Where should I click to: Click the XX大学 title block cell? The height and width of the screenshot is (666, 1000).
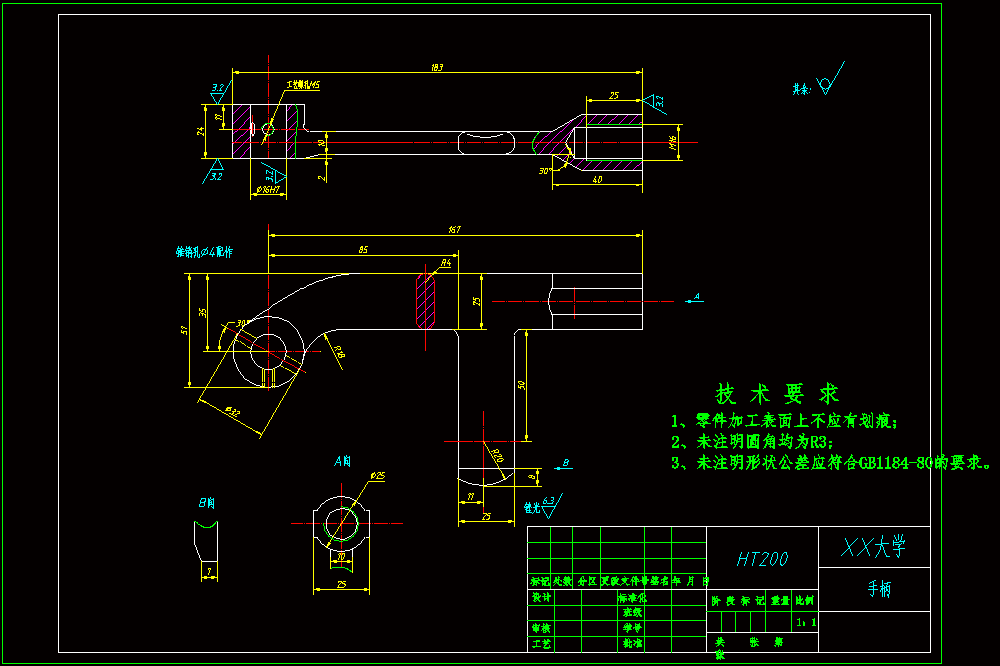[874, 547]
